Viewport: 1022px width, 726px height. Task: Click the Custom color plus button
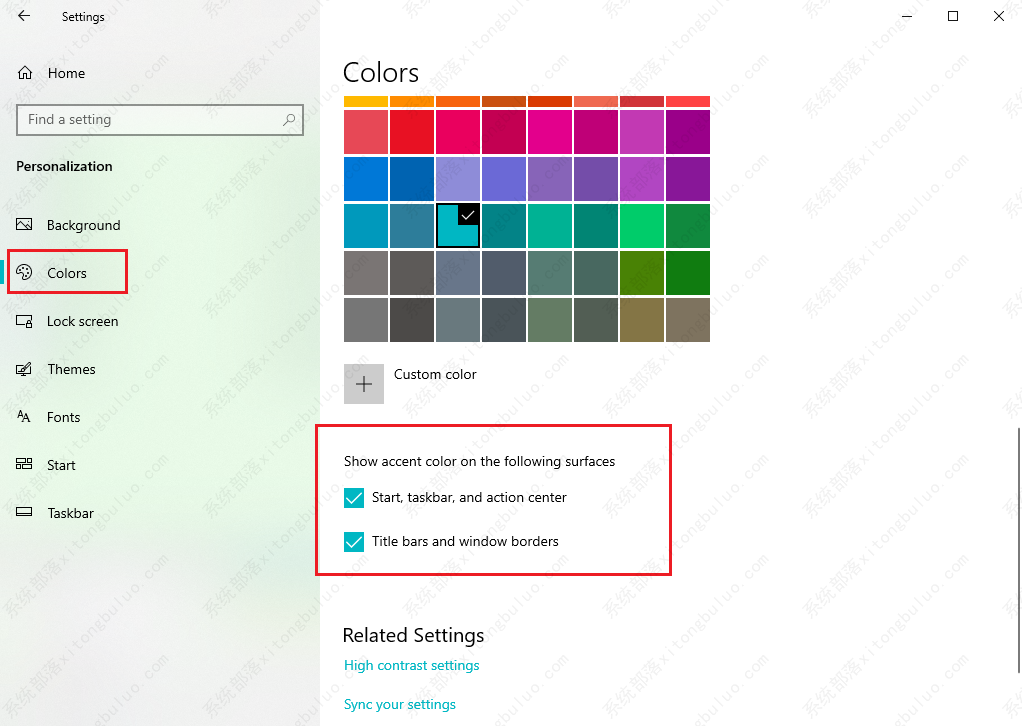[x=364, y=384]
